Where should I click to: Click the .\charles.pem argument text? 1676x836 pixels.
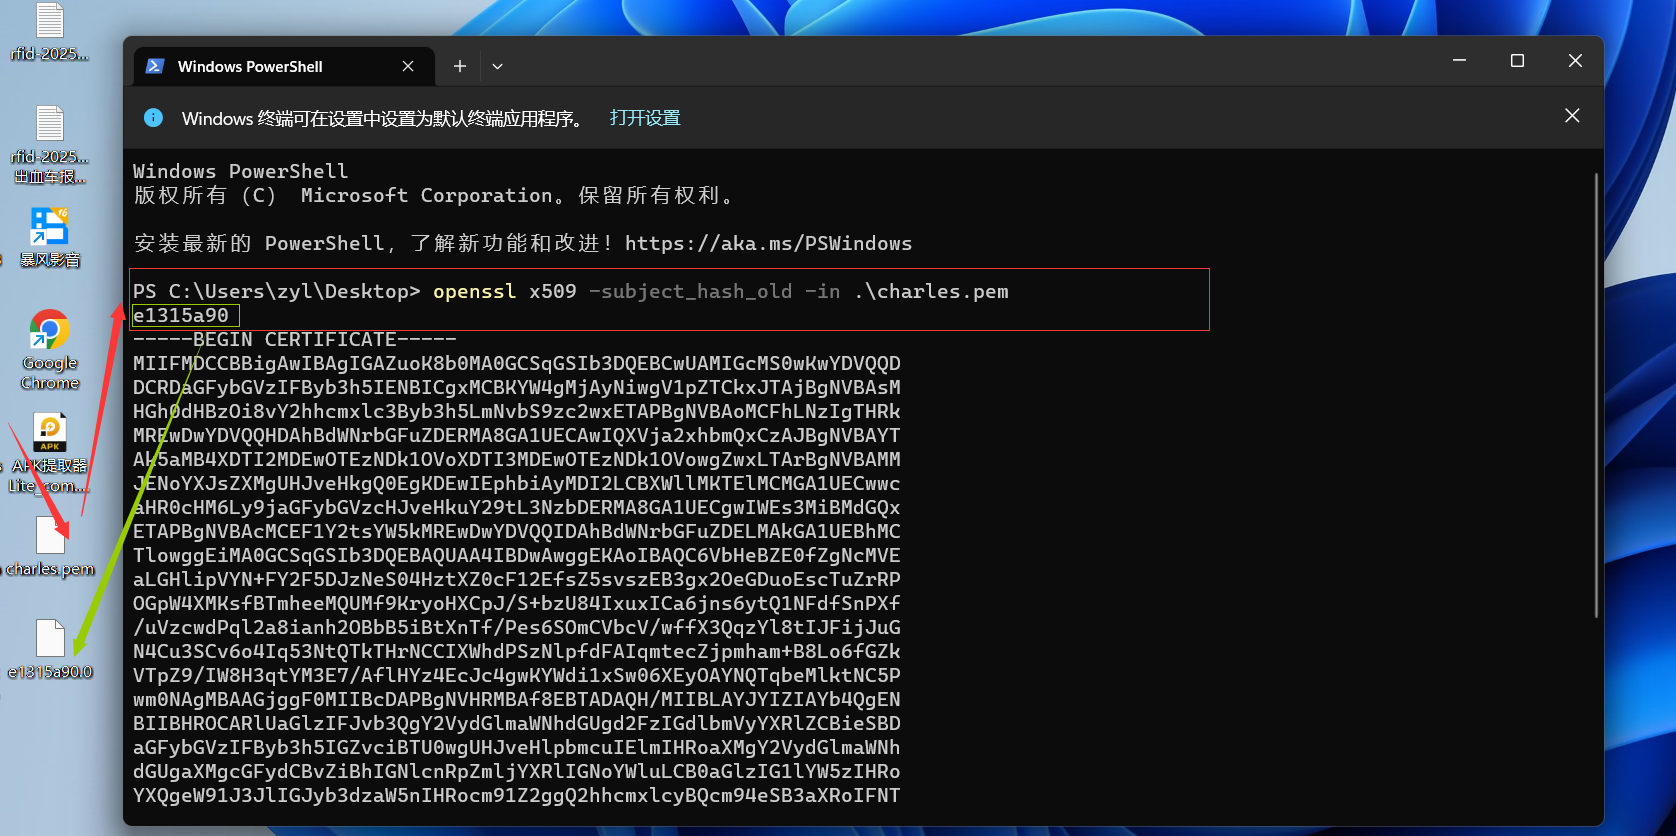[931, 292]
